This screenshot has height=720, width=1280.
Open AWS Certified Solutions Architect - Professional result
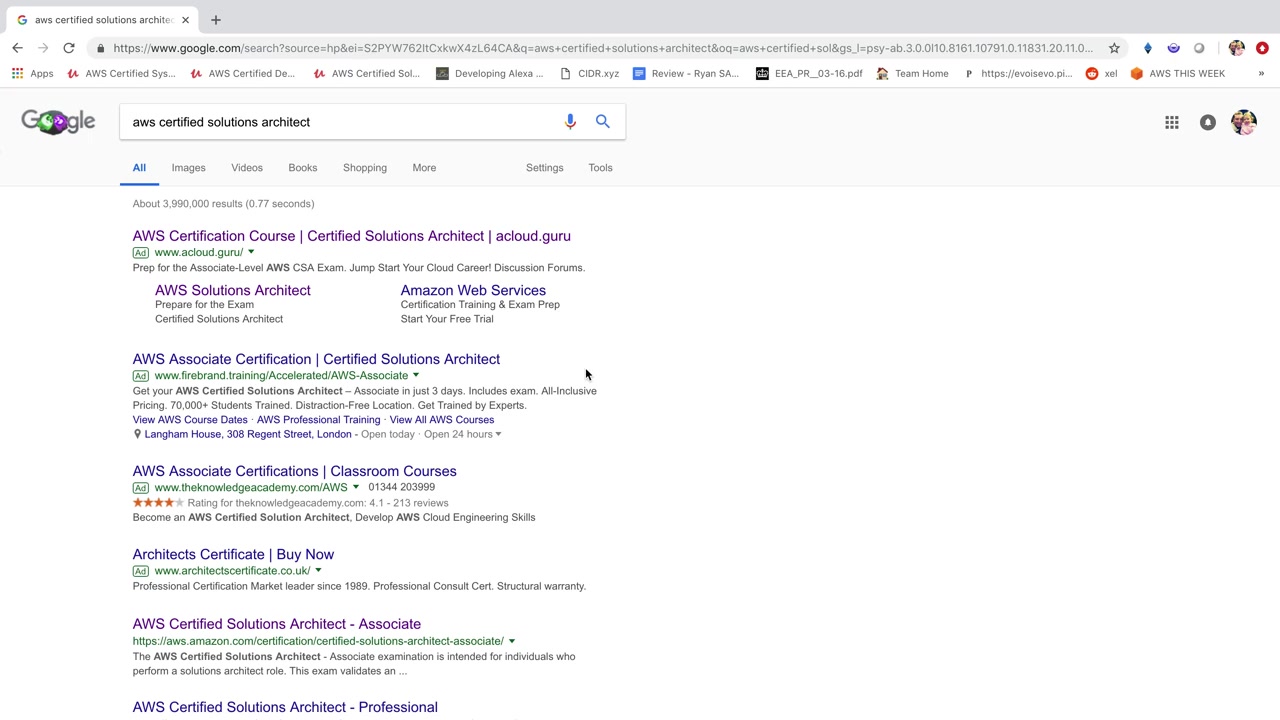285,707
